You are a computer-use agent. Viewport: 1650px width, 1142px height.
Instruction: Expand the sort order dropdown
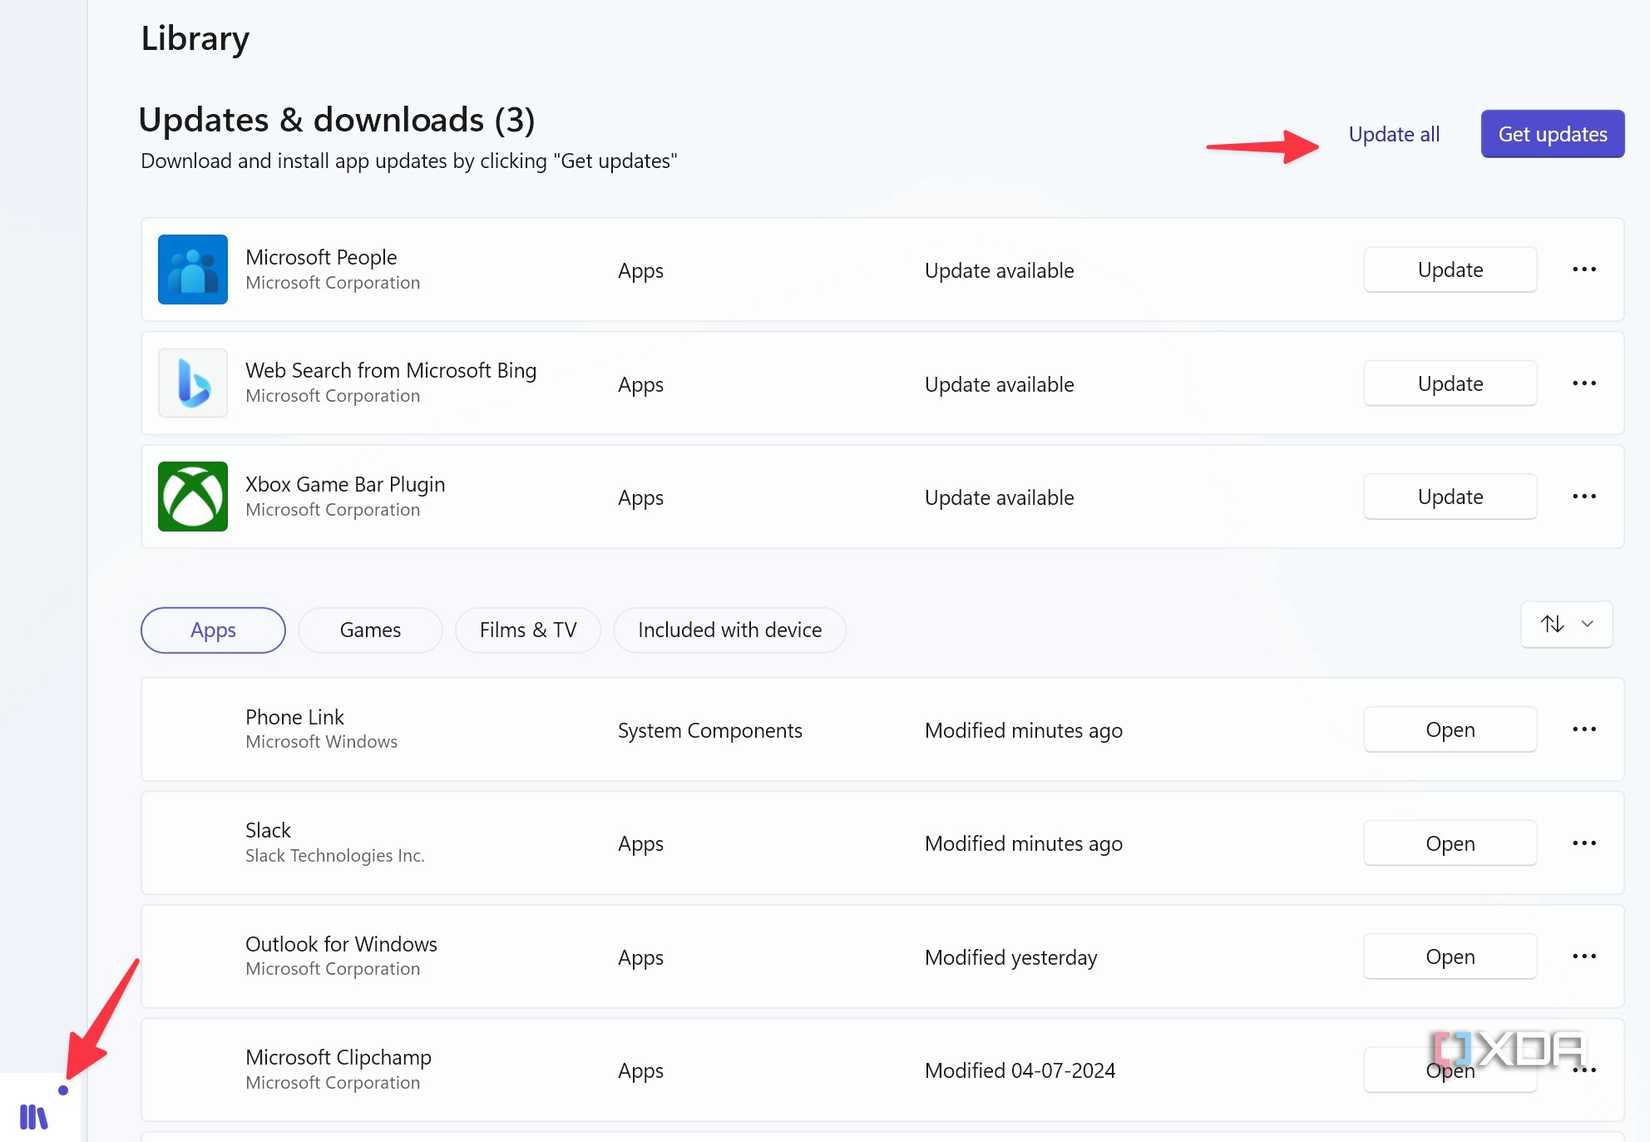pyautogui.click(x=1566, y=625)
